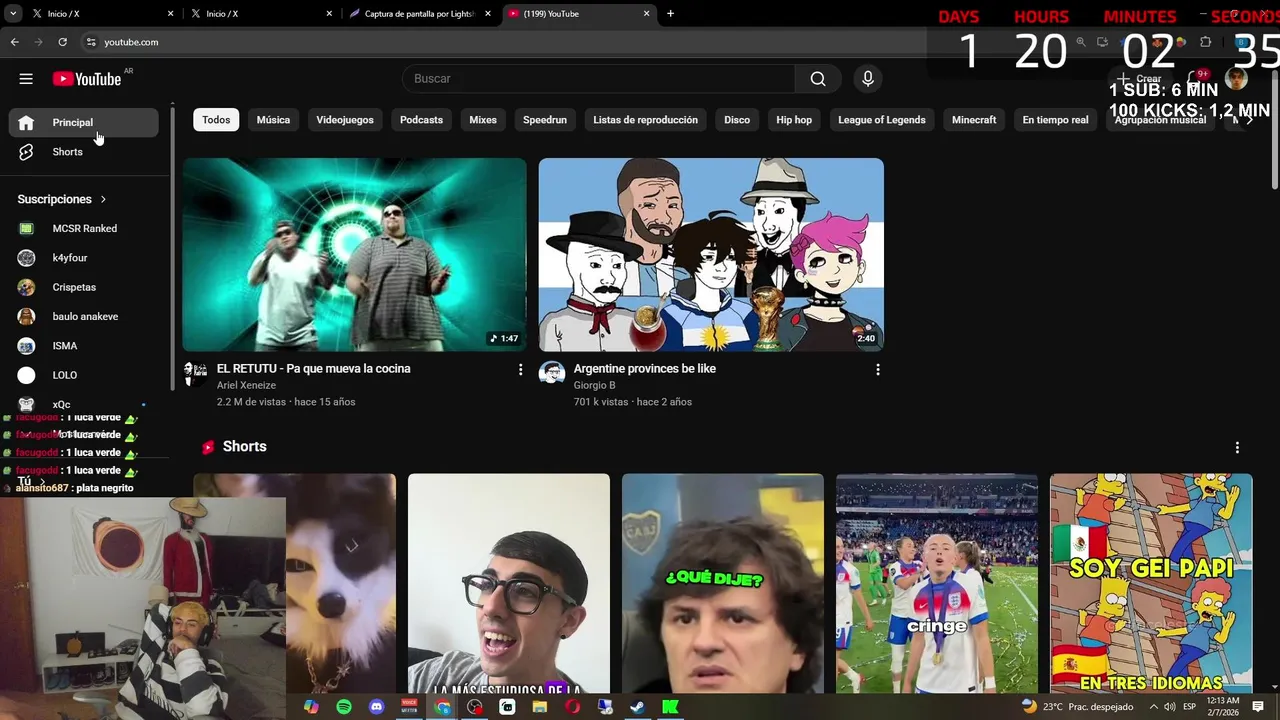Select the Hip hop filter chip
This screenshot has height=720, width=1280.
click(794, 120)
